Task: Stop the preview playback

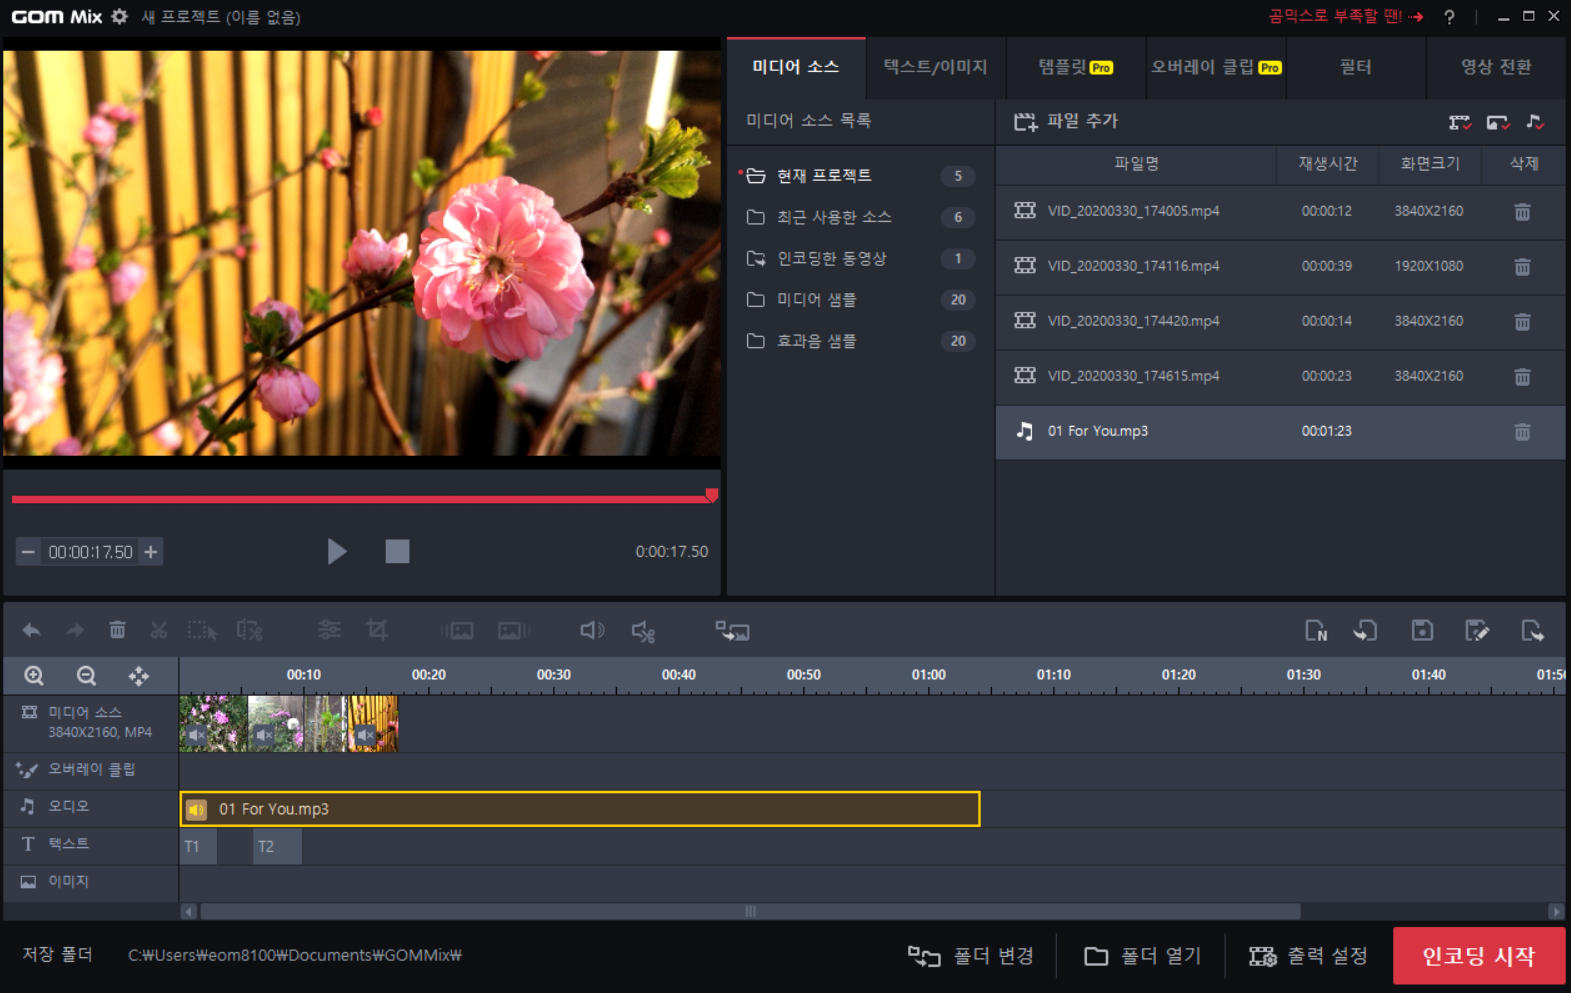Action: point(397,551)
